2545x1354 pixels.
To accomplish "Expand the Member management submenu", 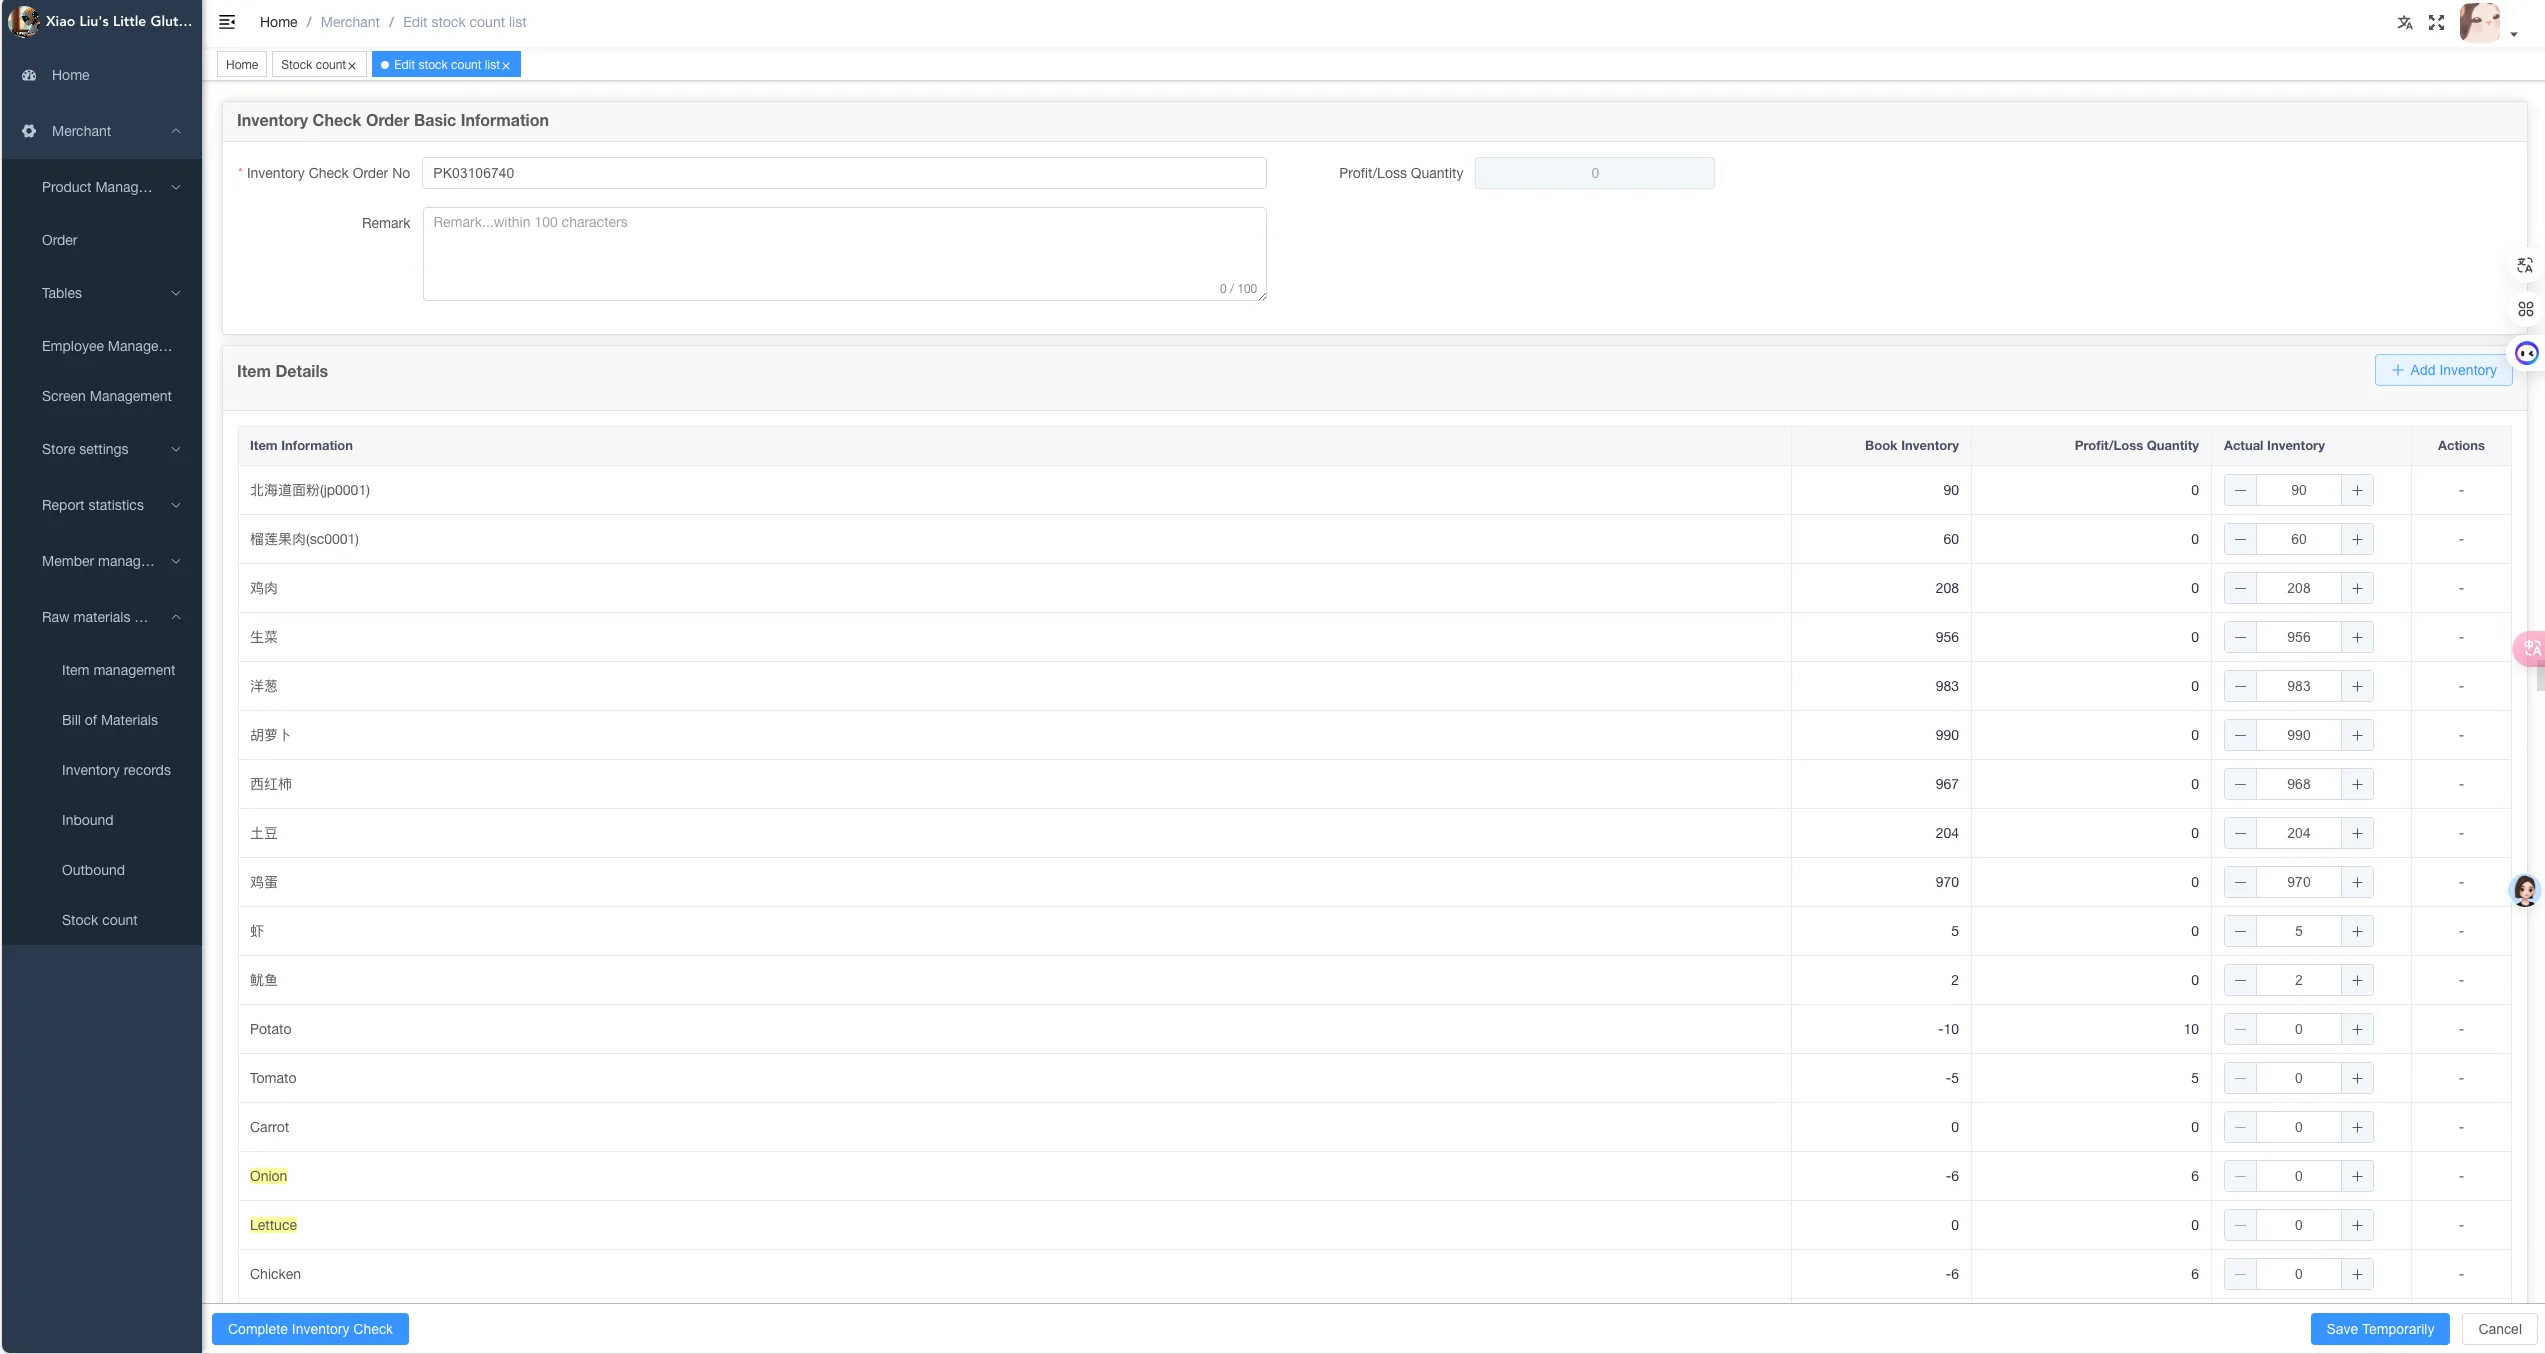I will click(x=176, y=561).
